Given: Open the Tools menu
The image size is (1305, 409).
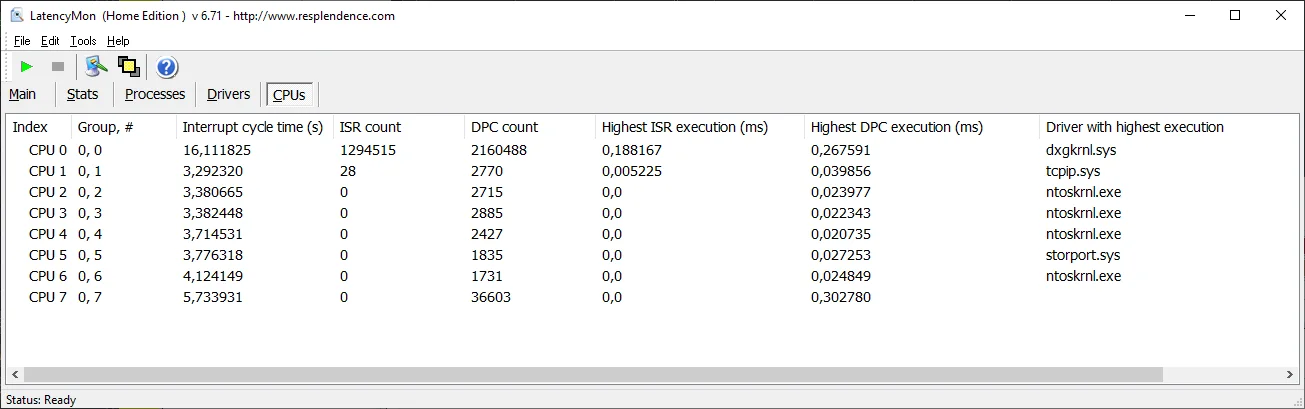Looking at the screenshot, I should [x=83, y=41].
